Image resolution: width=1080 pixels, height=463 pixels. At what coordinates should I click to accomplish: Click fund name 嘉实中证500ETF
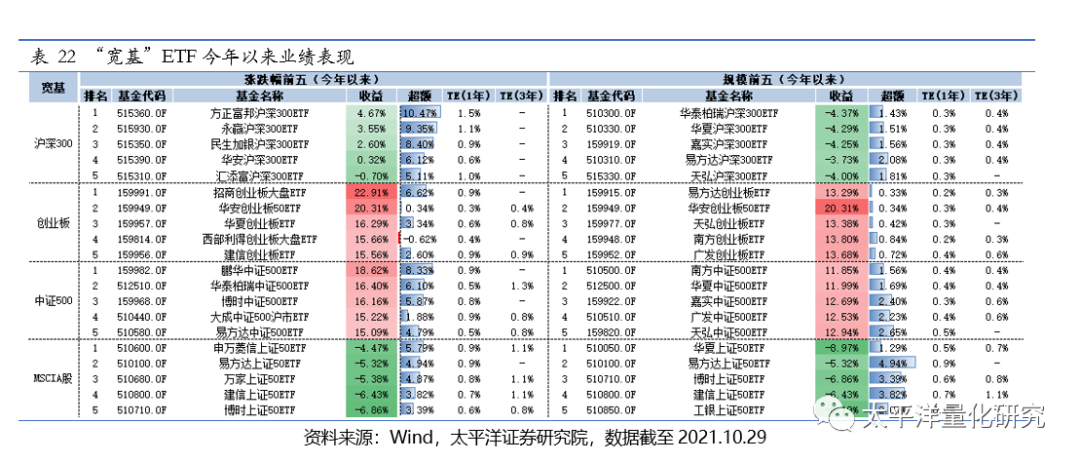[x=729, y=302]
